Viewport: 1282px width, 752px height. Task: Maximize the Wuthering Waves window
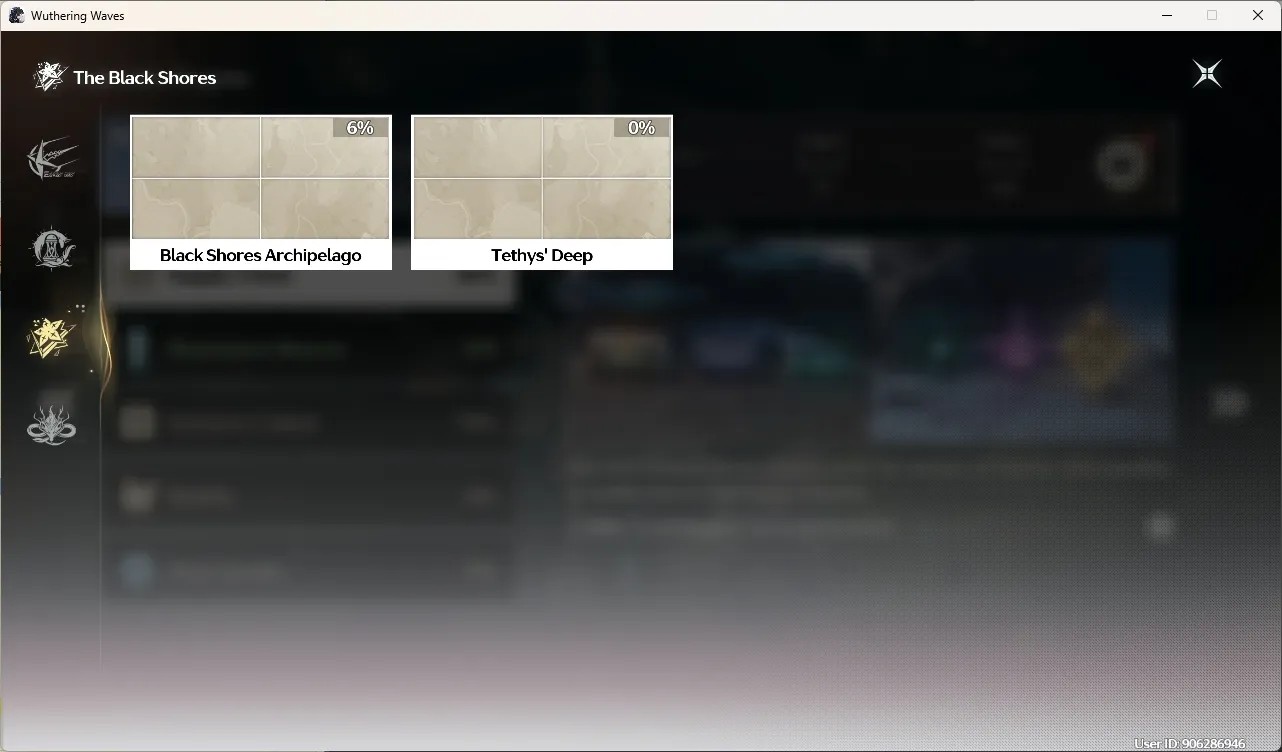1212,15
